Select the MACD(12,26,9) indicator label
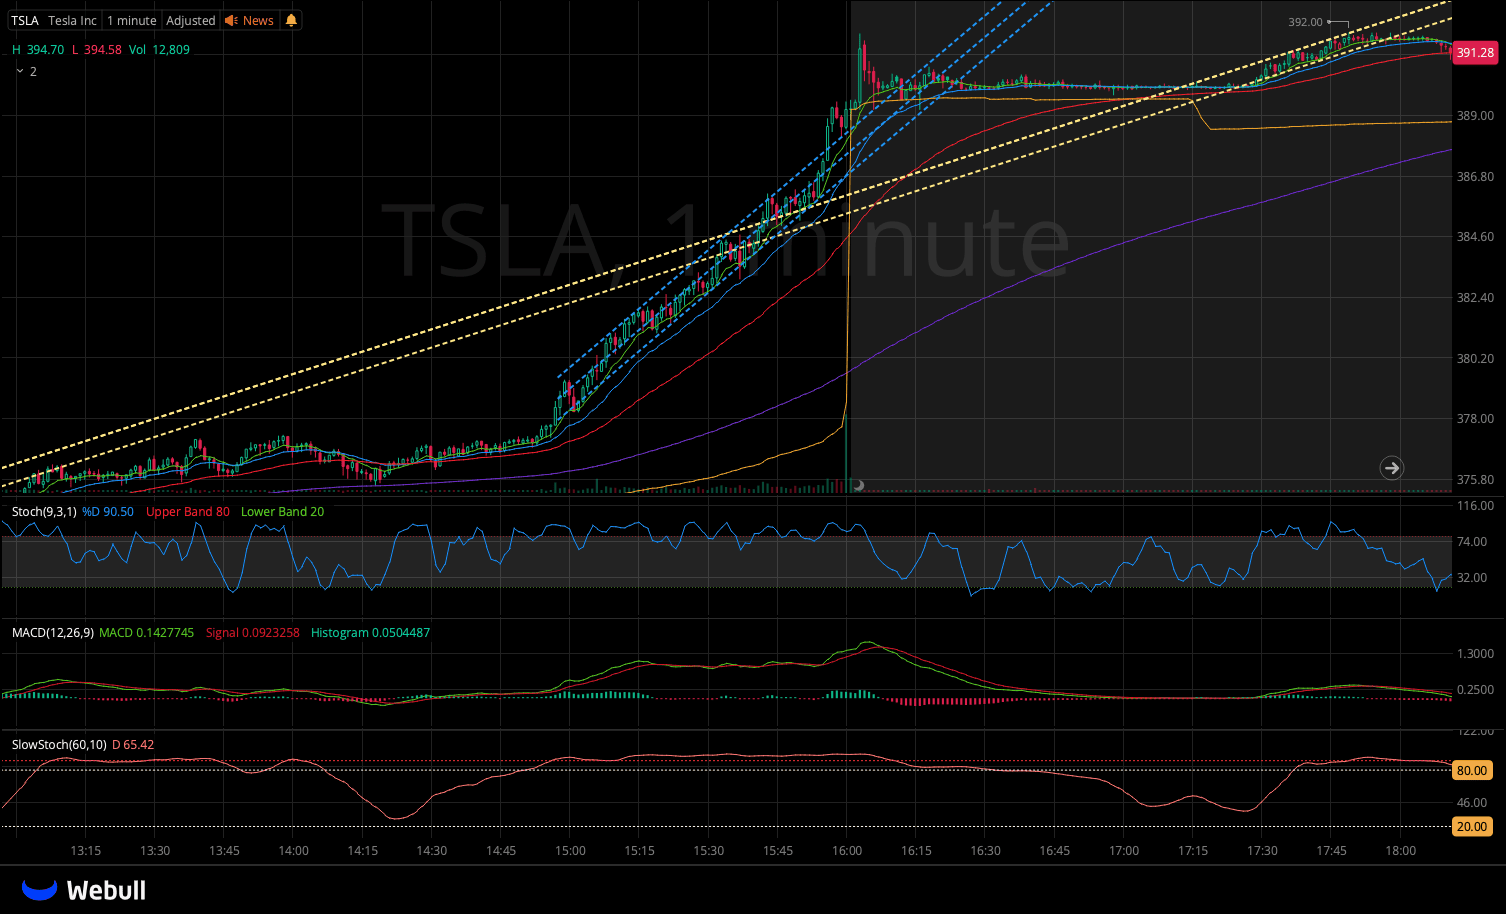The width and height of the screenshot is (1506, 914). point(53,632)
